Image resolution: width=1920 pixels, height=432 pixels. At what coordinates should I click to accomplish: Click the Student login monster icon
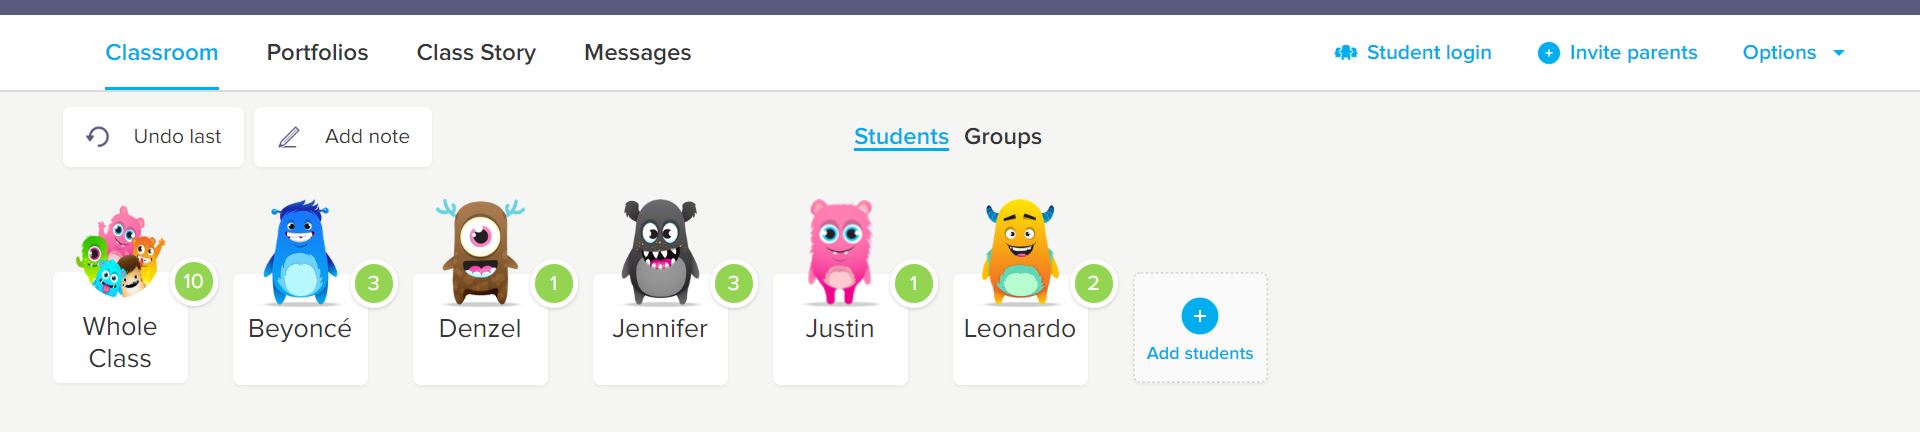pyautogui.click(x=1345, y=53)
